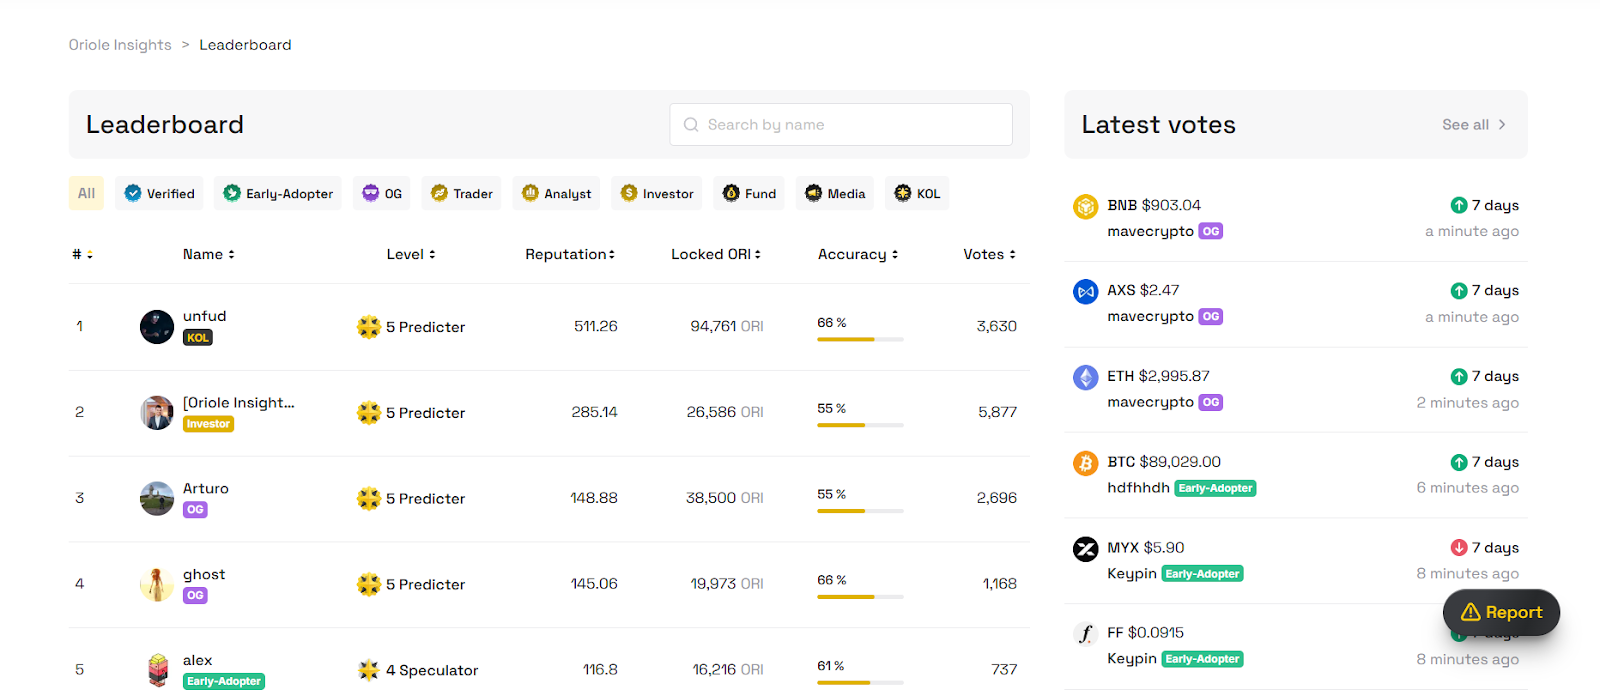Click Arturo's avatar image
This screenshot has height=696, width=1600.
(157, 498)
